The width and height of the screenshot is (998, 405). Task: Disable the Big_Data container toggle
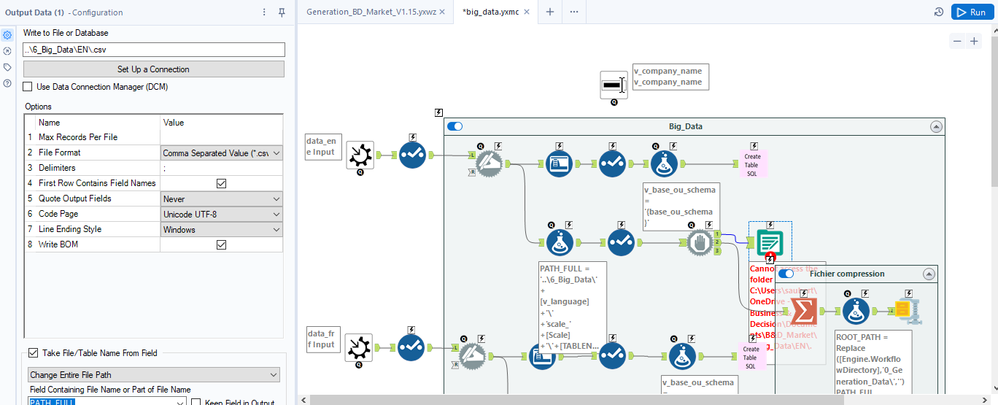[x=455, y=127]
